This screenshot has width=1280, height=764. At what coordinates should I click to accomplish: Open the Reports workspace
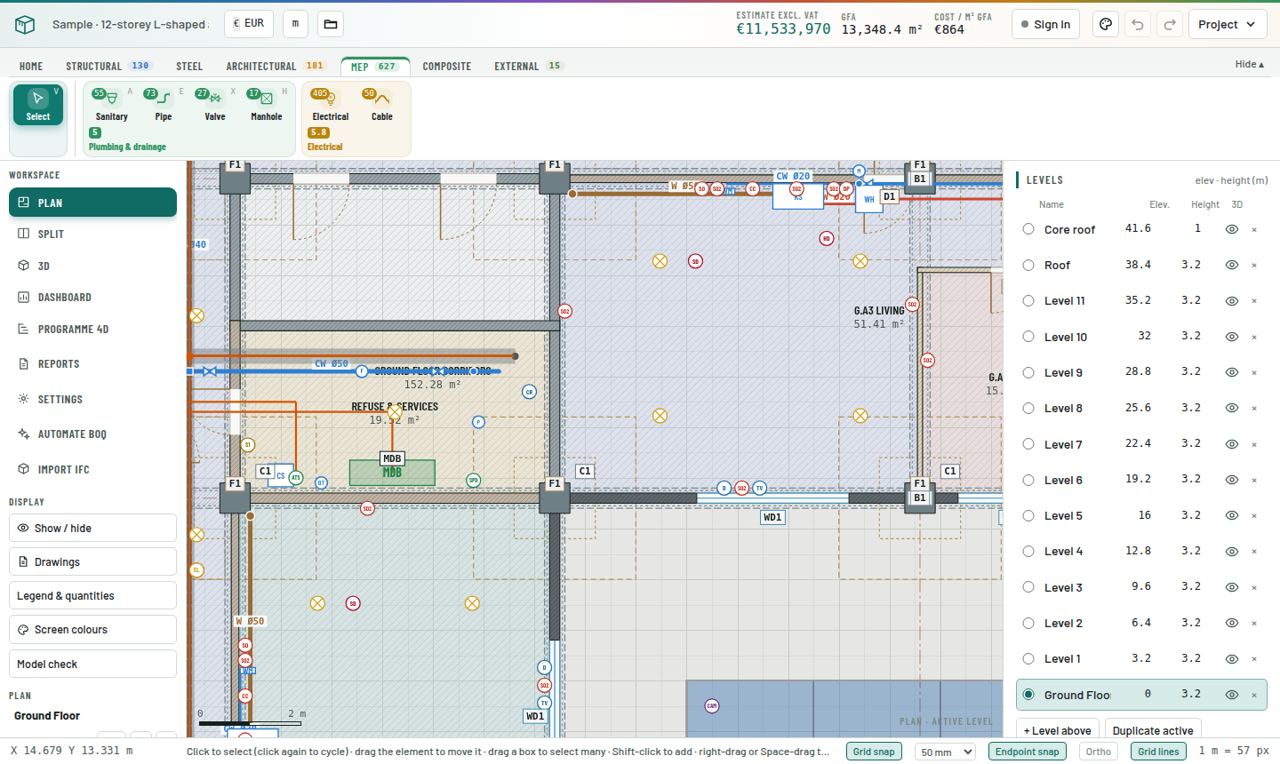click(93, 364)
